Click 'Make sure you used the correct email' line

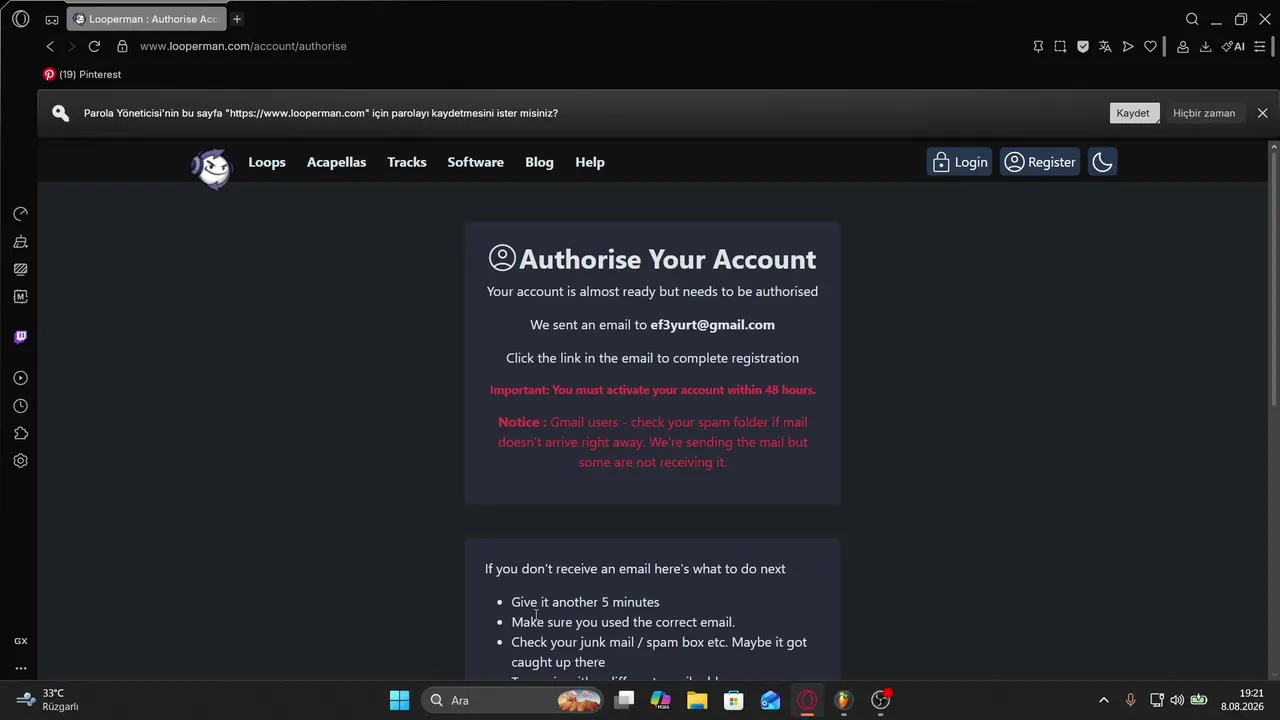623,622
